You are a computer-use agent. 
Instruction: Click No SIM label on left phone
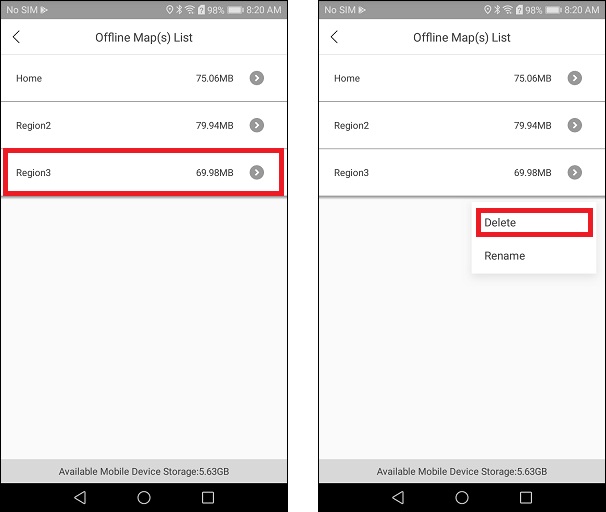click(x=22, y=10)
